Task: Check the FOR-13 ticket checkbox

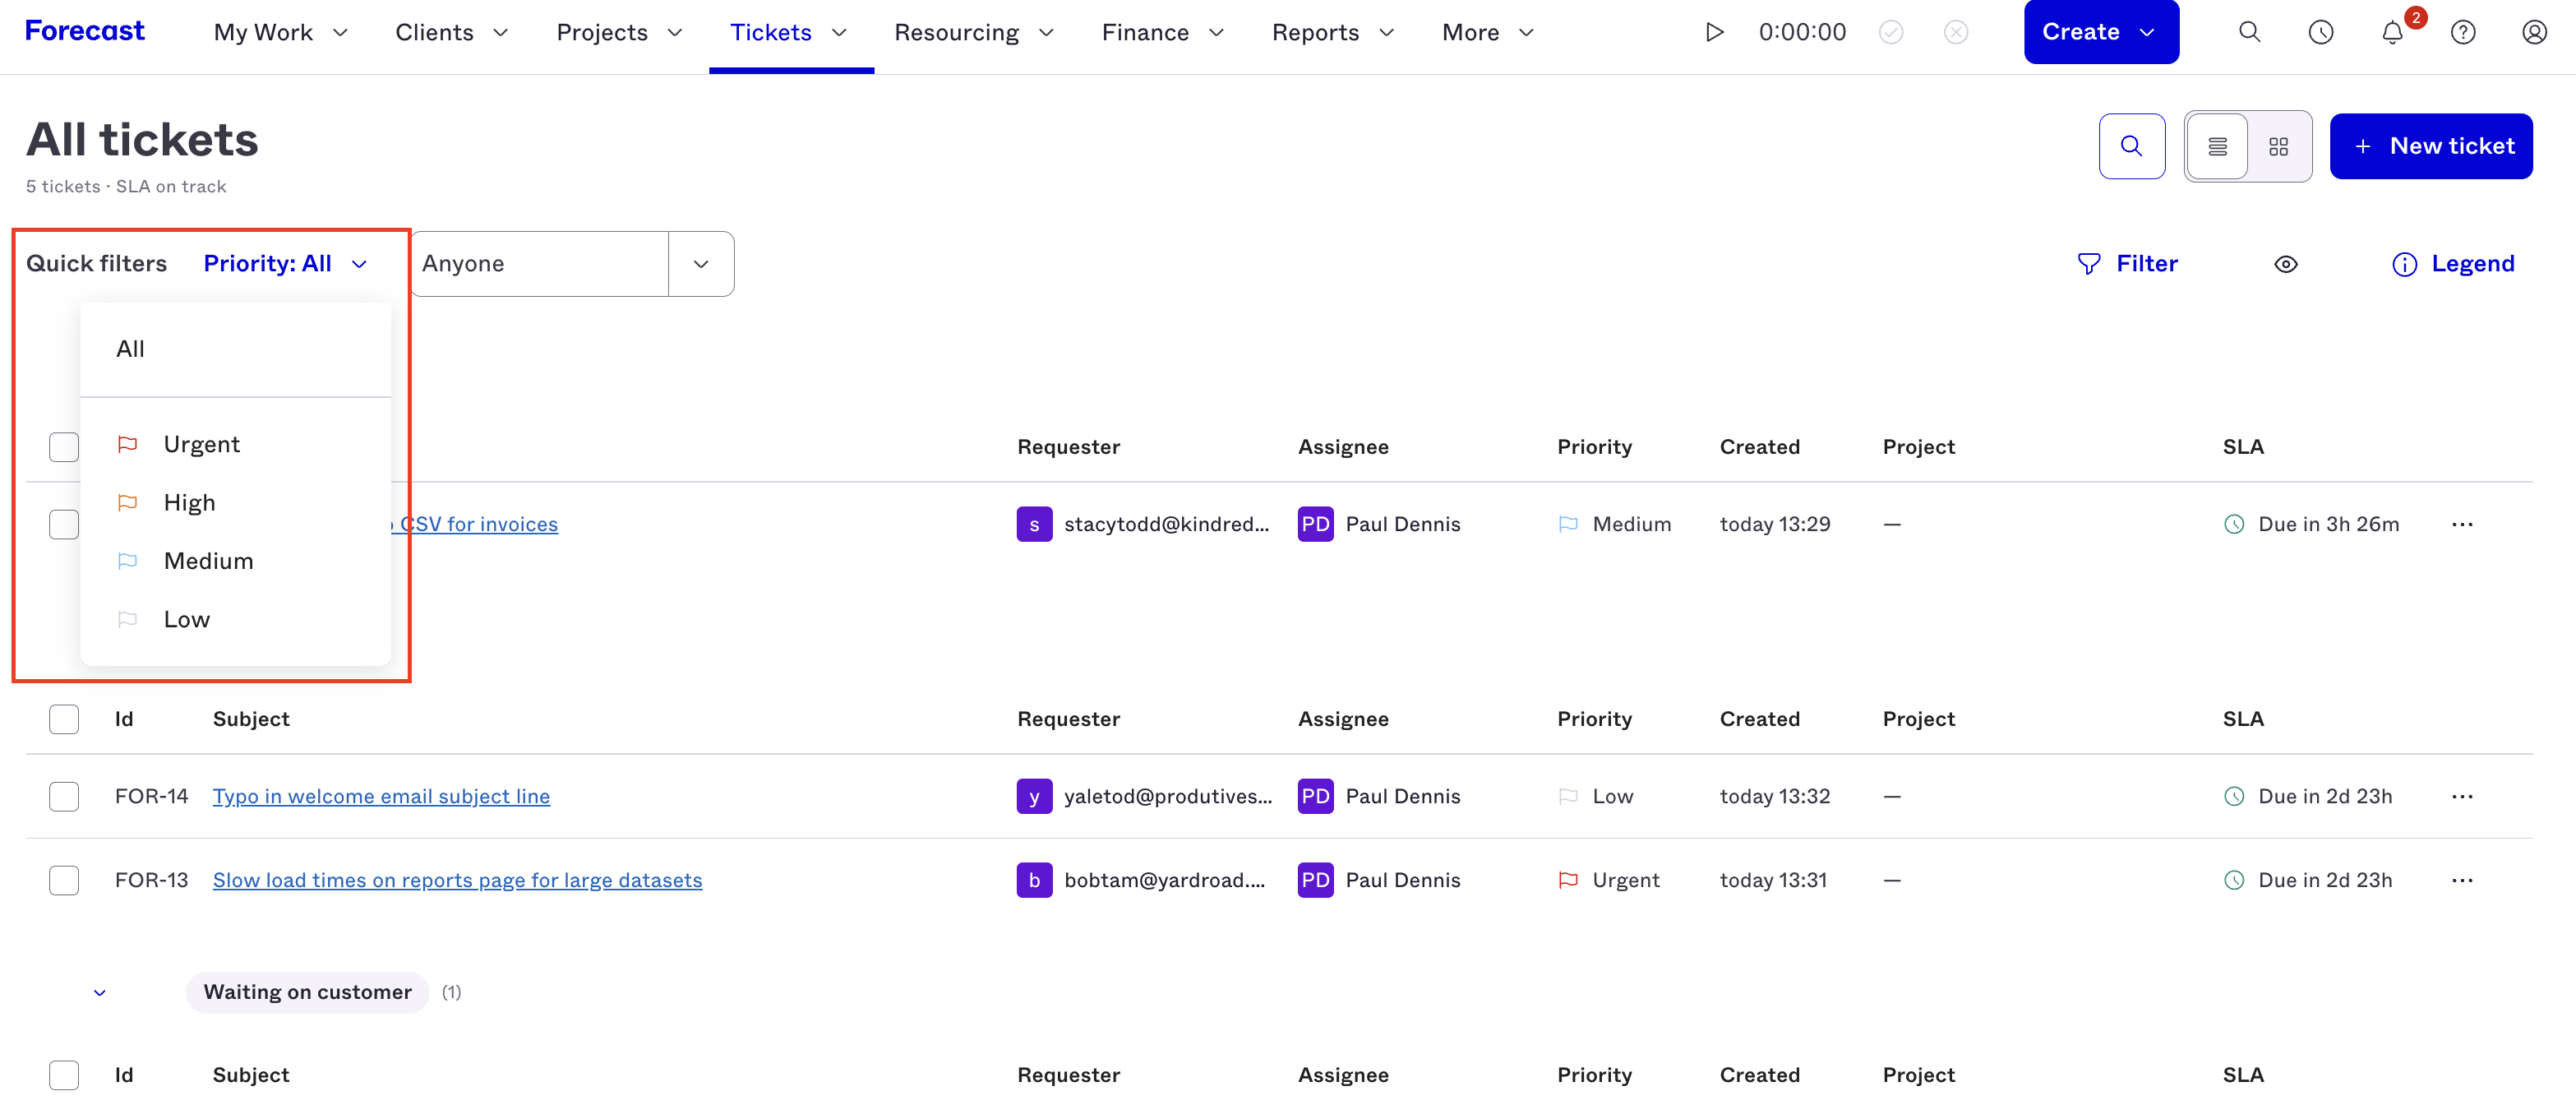Action: click(64, 881)
